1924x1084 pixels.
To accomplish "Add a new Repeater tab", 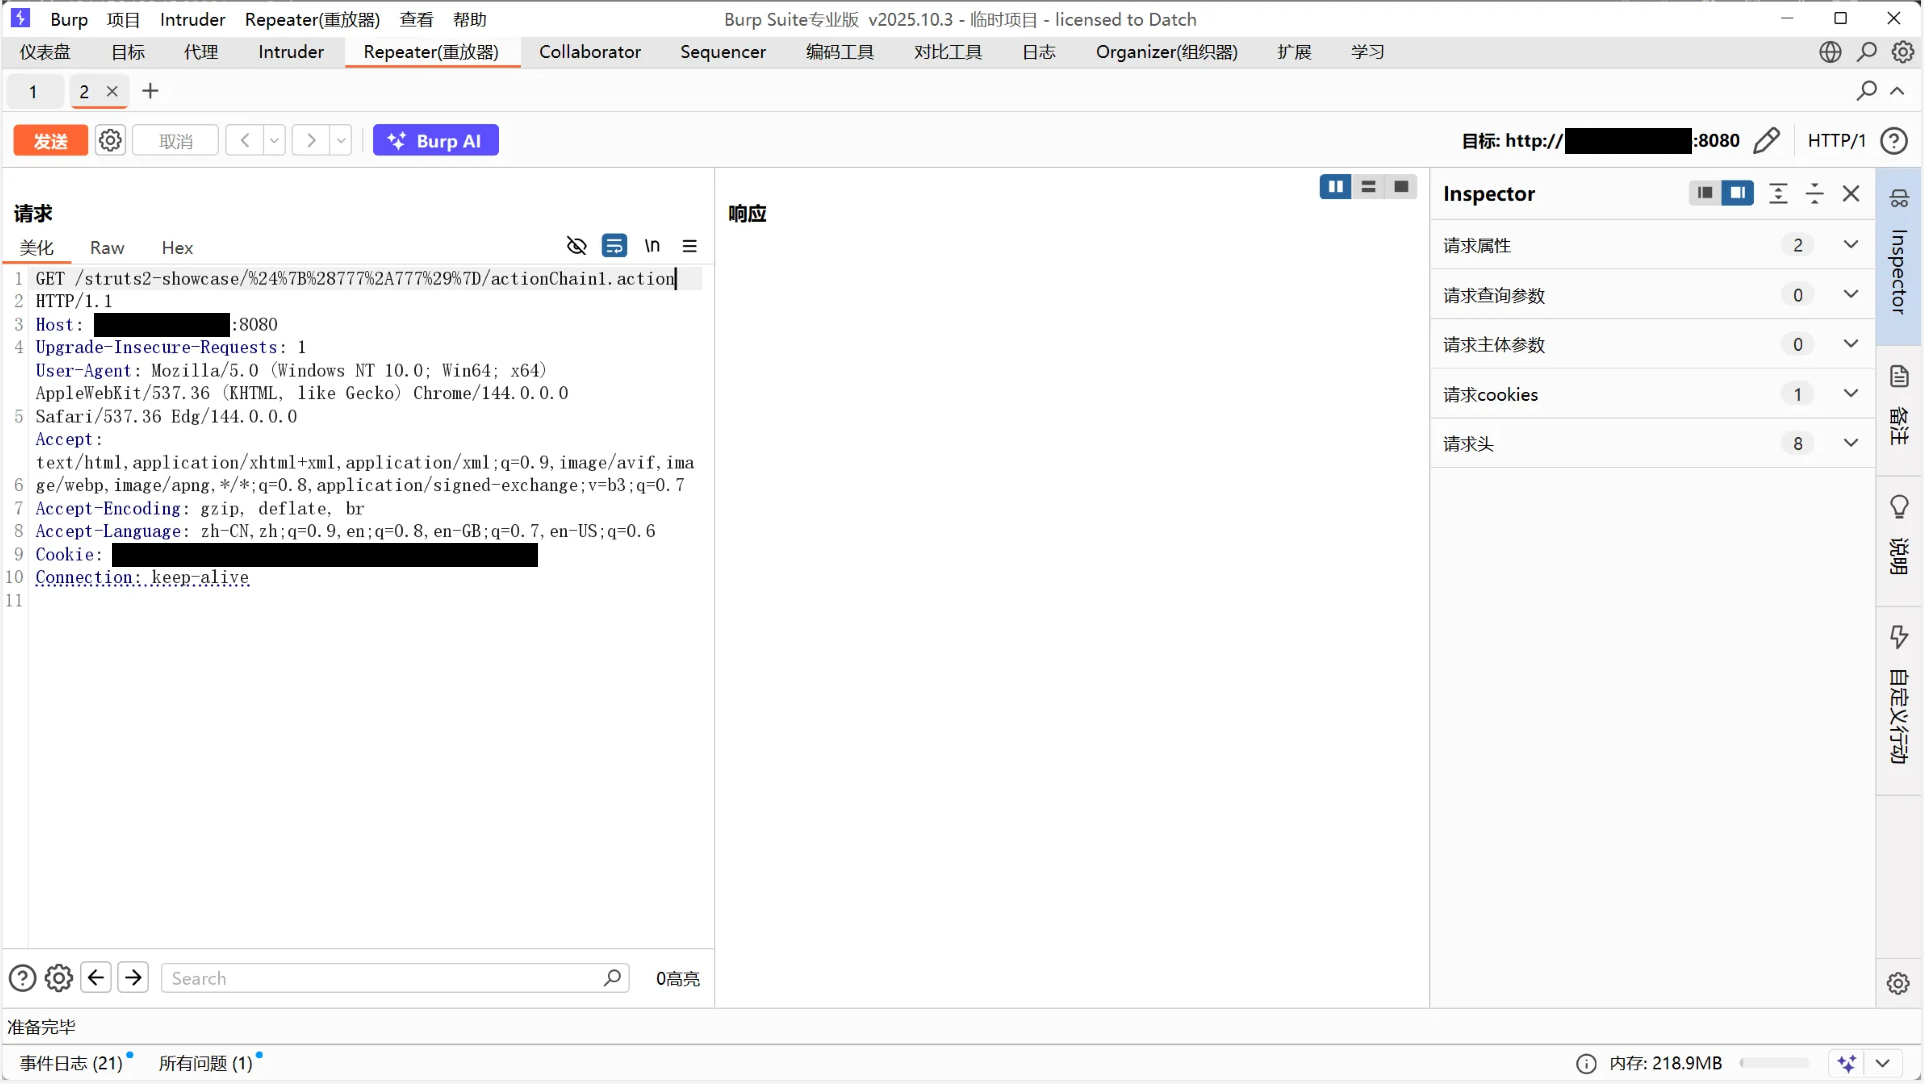I will pyautogui.click(x=150, y=91).
